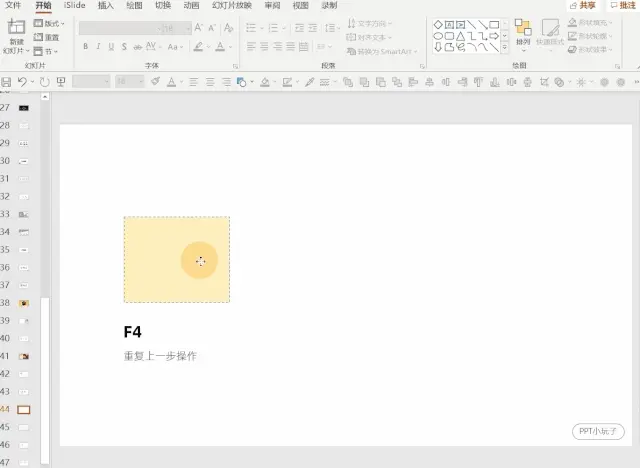The height and width of the screenshot is (468, 640).
Task: Switch to the 插入 (Insert) tab
Action: (106, 5)
